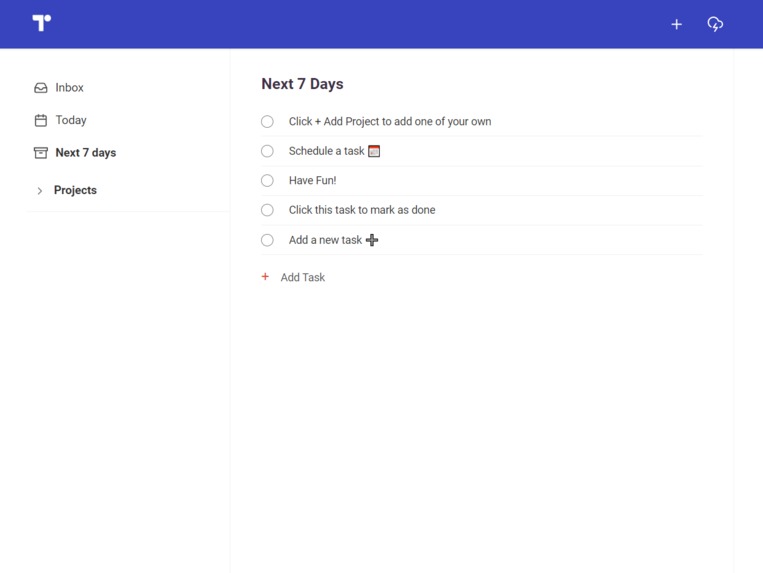The width and height of the screenshot is (763, 573).
Task: Mark 'Add a new task' circle done
Action: click(267, 240)
